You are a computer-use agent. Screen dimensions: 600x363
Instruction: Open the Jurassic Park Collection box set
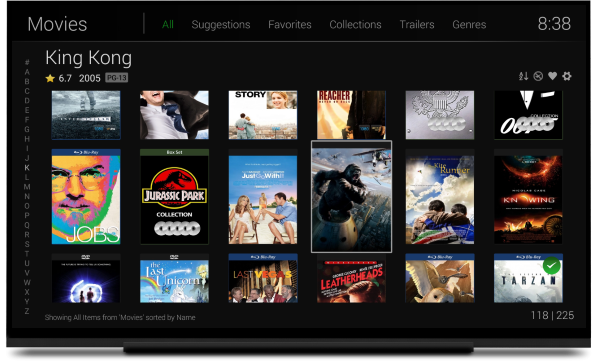tap(174, 197)
